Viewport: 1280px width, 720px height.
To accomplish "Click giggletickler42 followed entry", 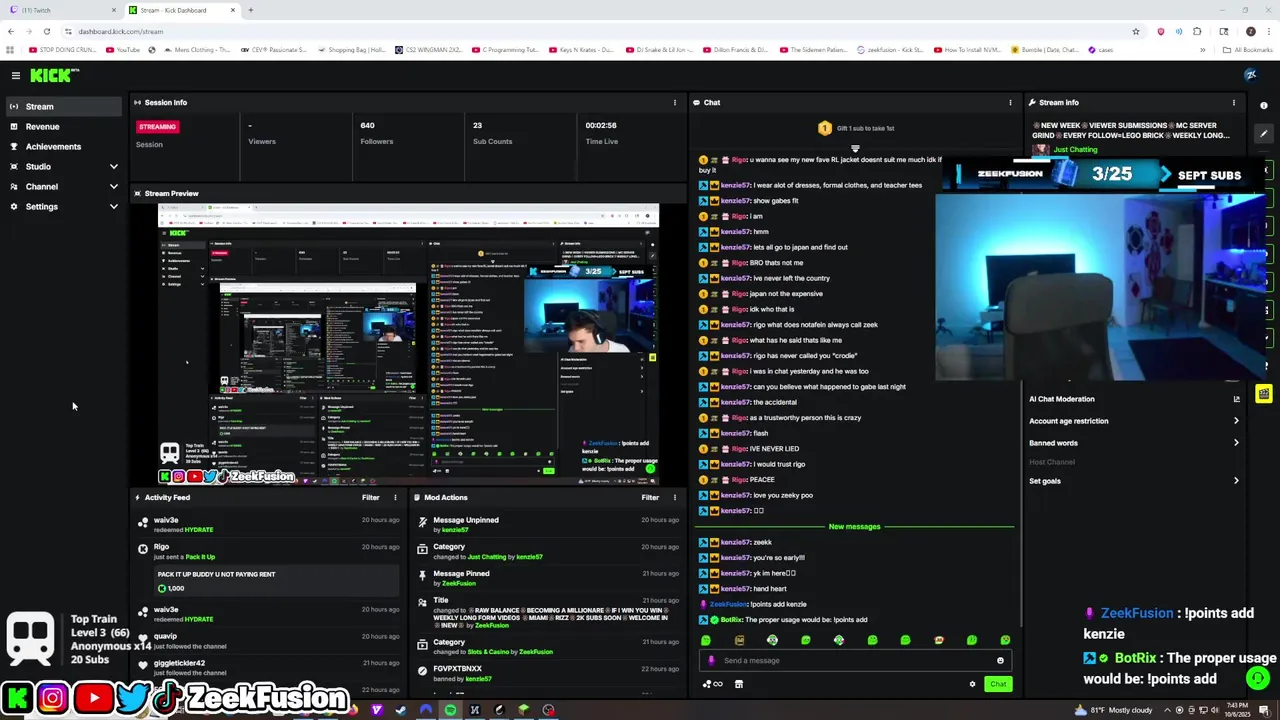I will (x=270, y=668).
